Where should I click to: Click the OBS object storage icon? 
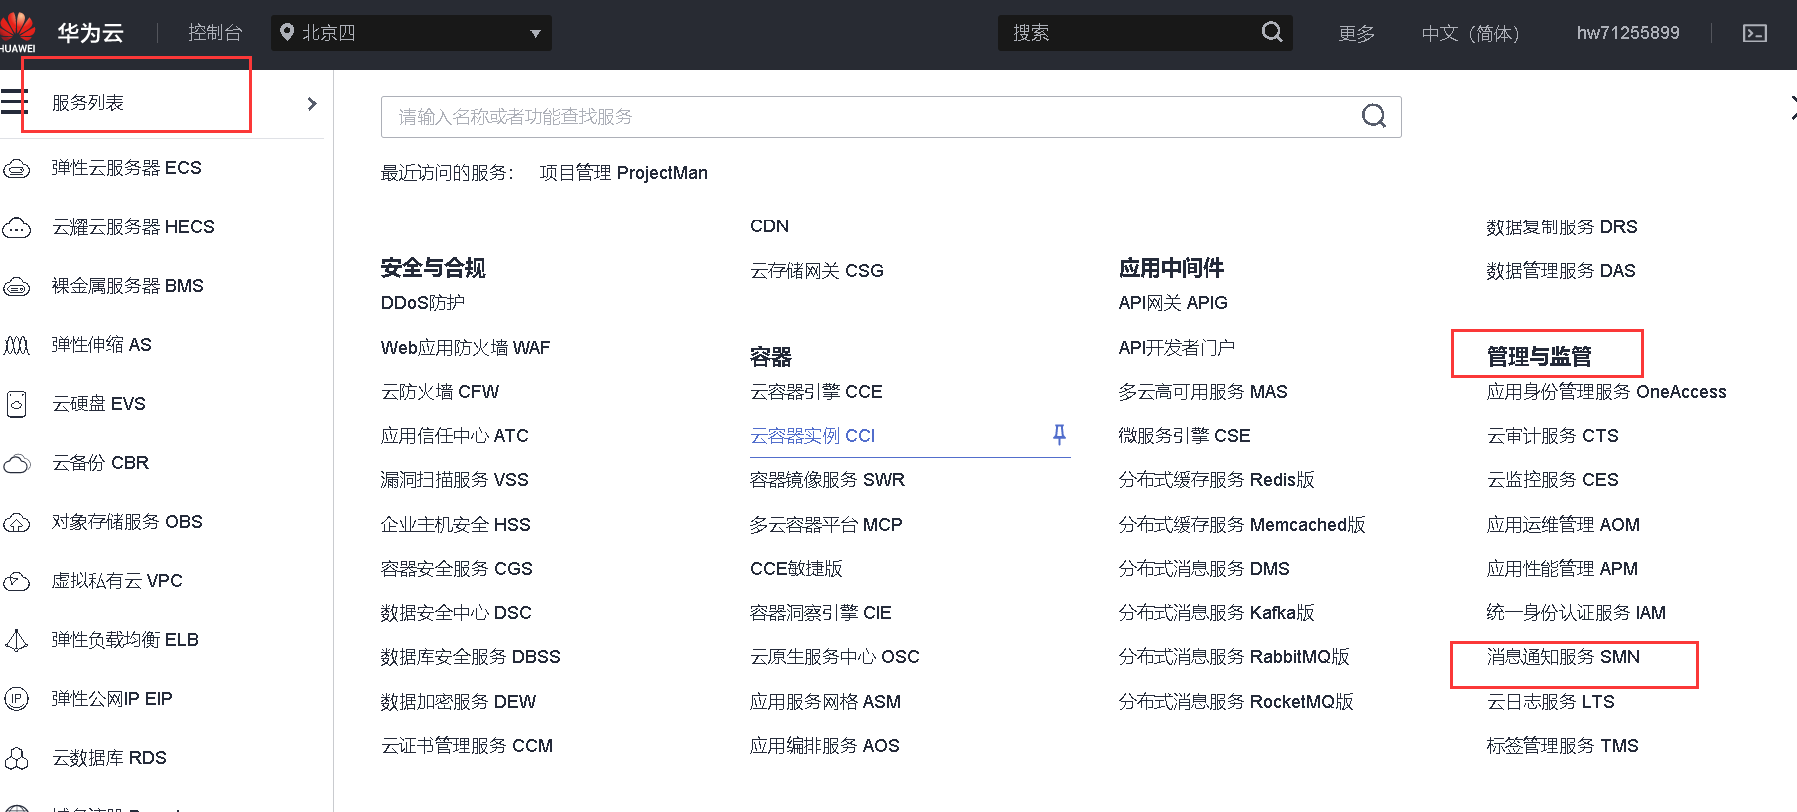pyautogui.click(x=16, y=522)
